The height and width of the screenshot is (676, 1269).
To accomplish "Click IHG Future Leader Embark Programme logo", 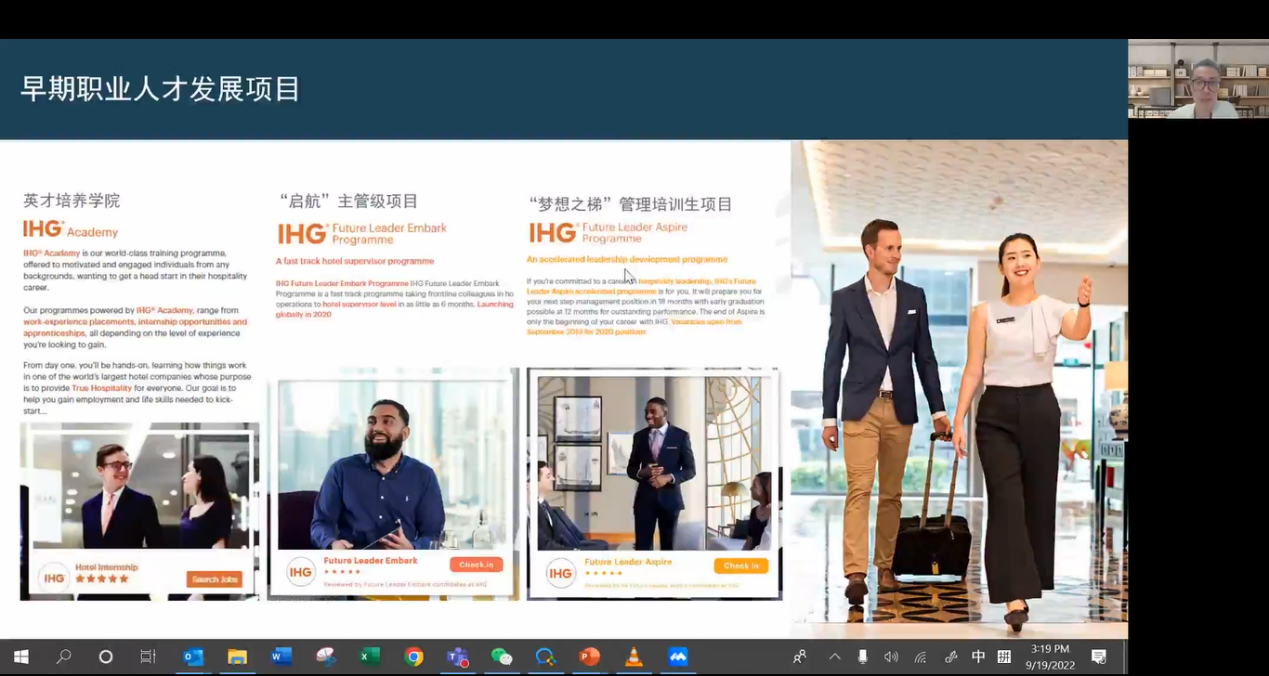I will (362, 234).
